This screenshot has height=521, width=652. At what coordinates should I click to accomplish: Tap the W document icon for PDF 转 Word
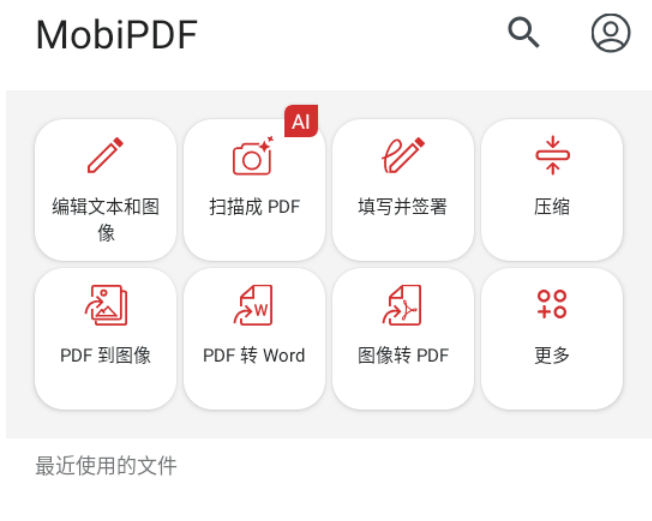click(253, 305)
